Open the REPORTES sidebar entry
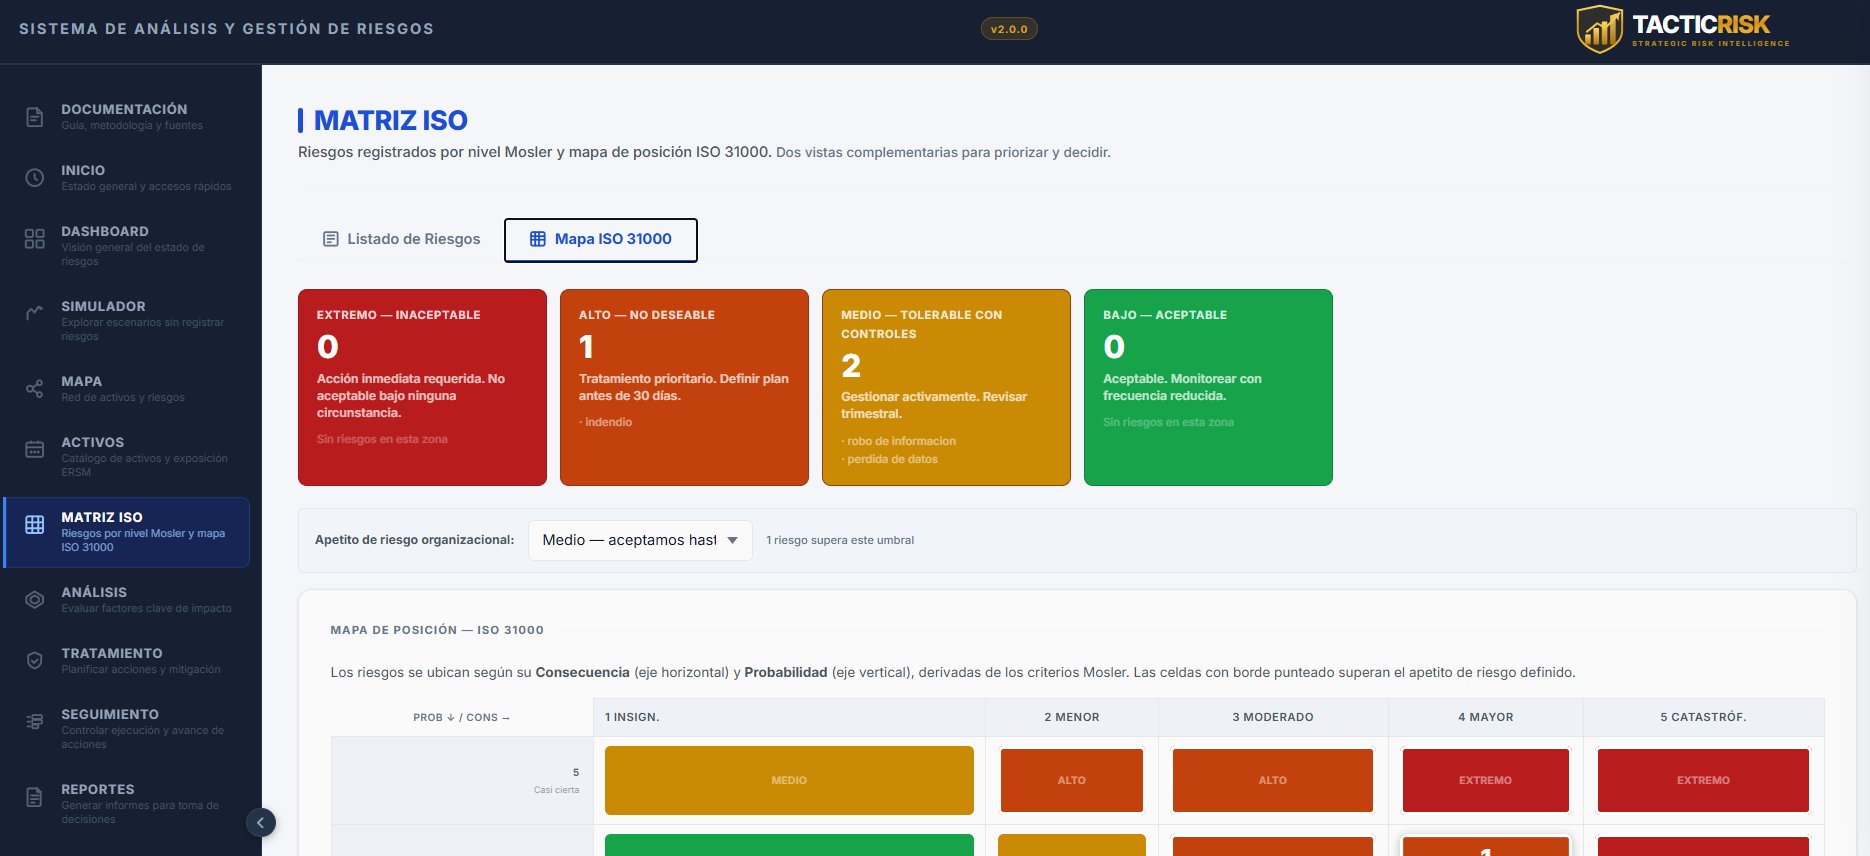This screenshot has width=1870, height=856. click(126, 804)
